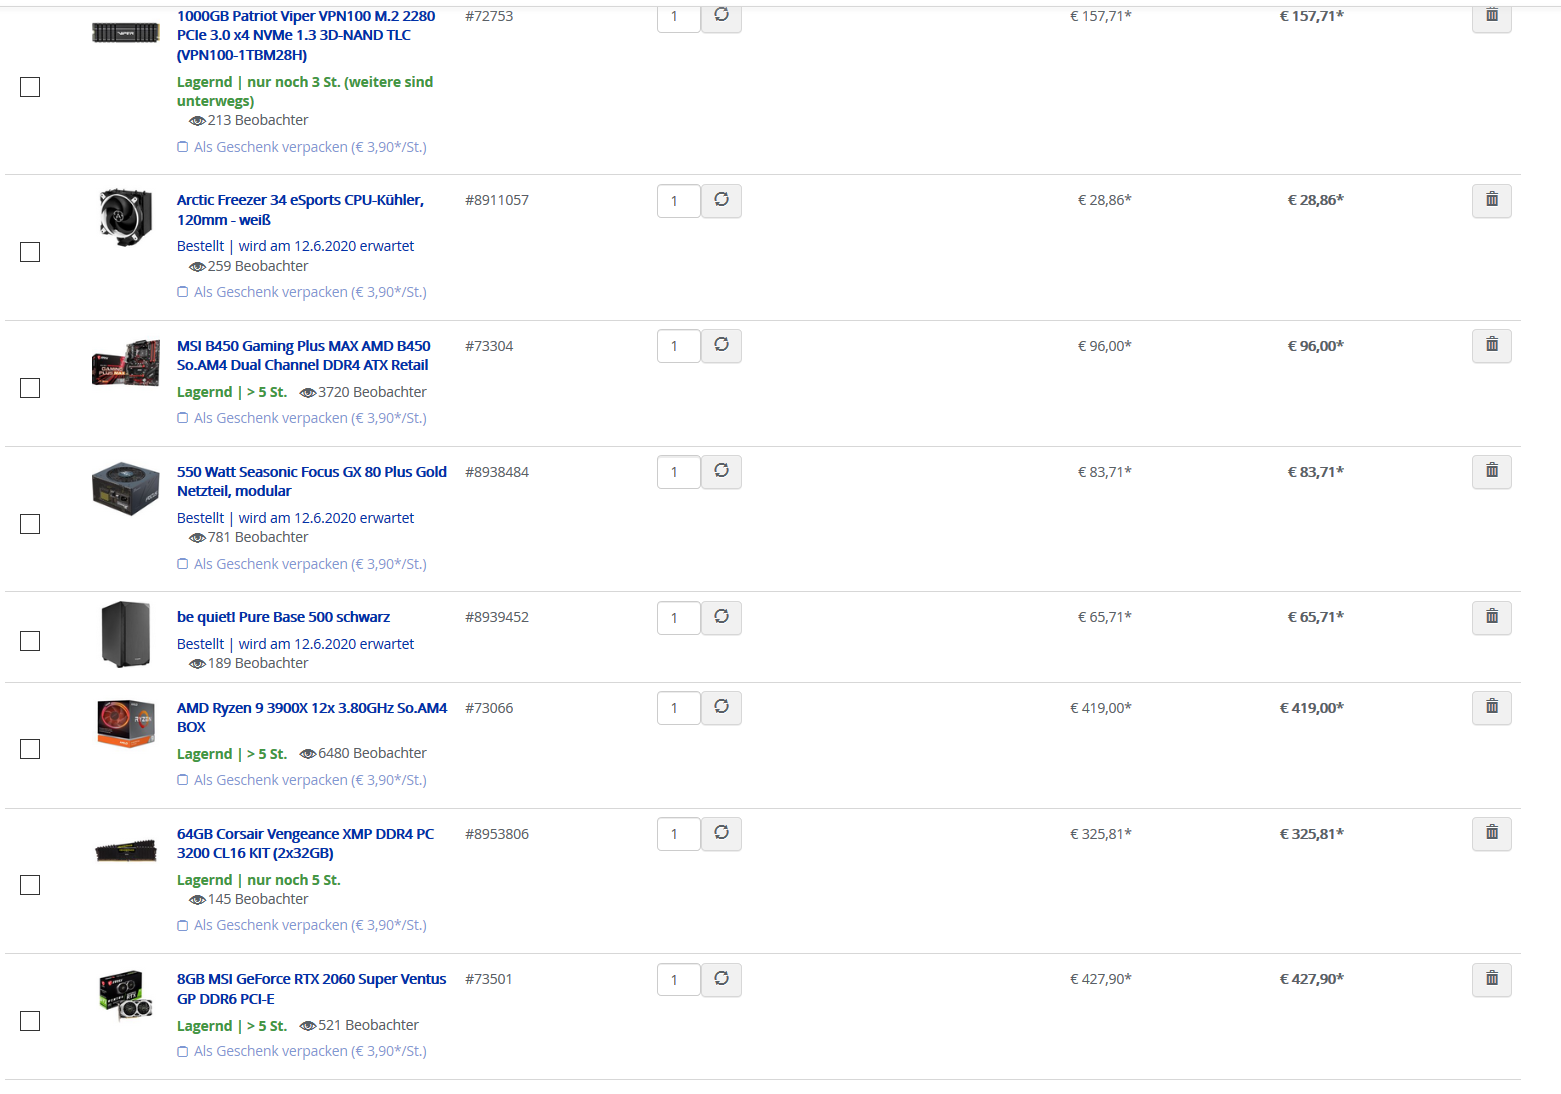Select checkbox for MSI B450 Gaming Plus row

[30, 388]
